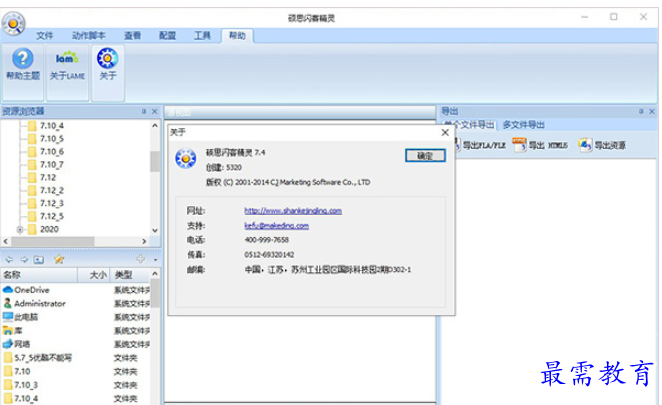Screen dimensions: 662x405
Task: Maximize the application window
Action: click(x=613, y=17)
